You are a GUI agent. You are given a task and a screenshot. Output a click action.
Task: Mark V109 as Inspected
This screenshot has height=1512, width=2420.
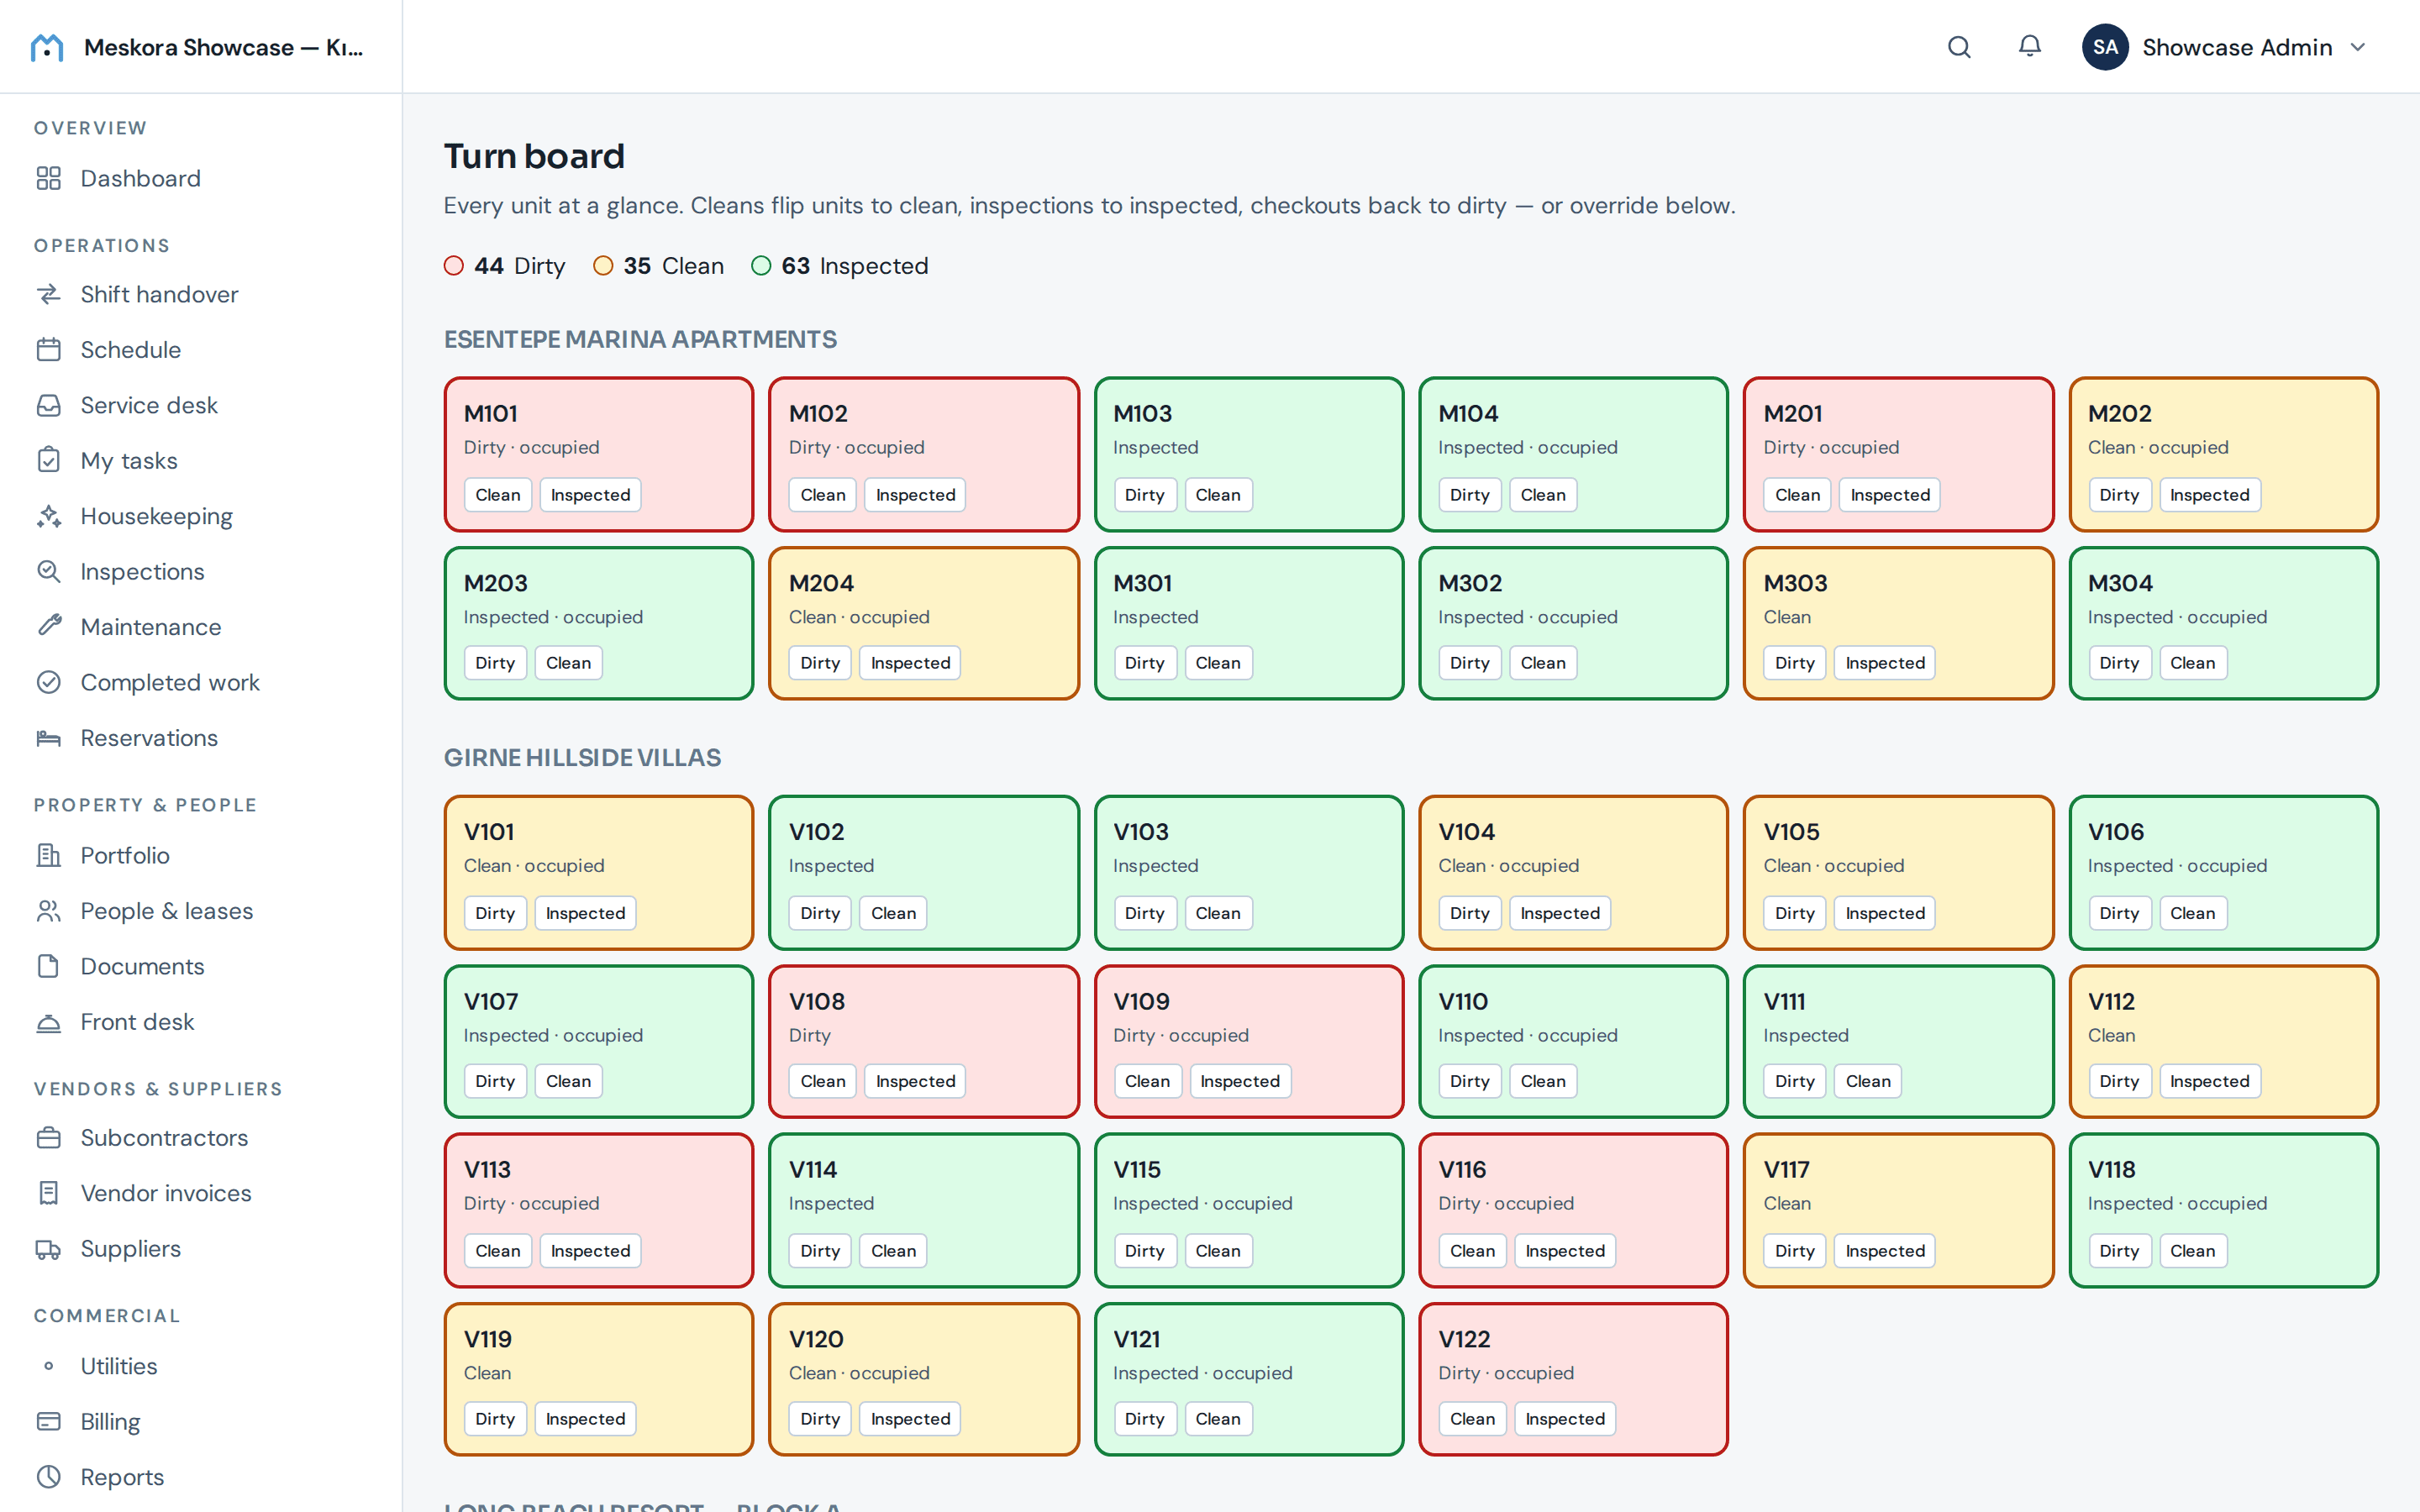coord(1239,1081)
